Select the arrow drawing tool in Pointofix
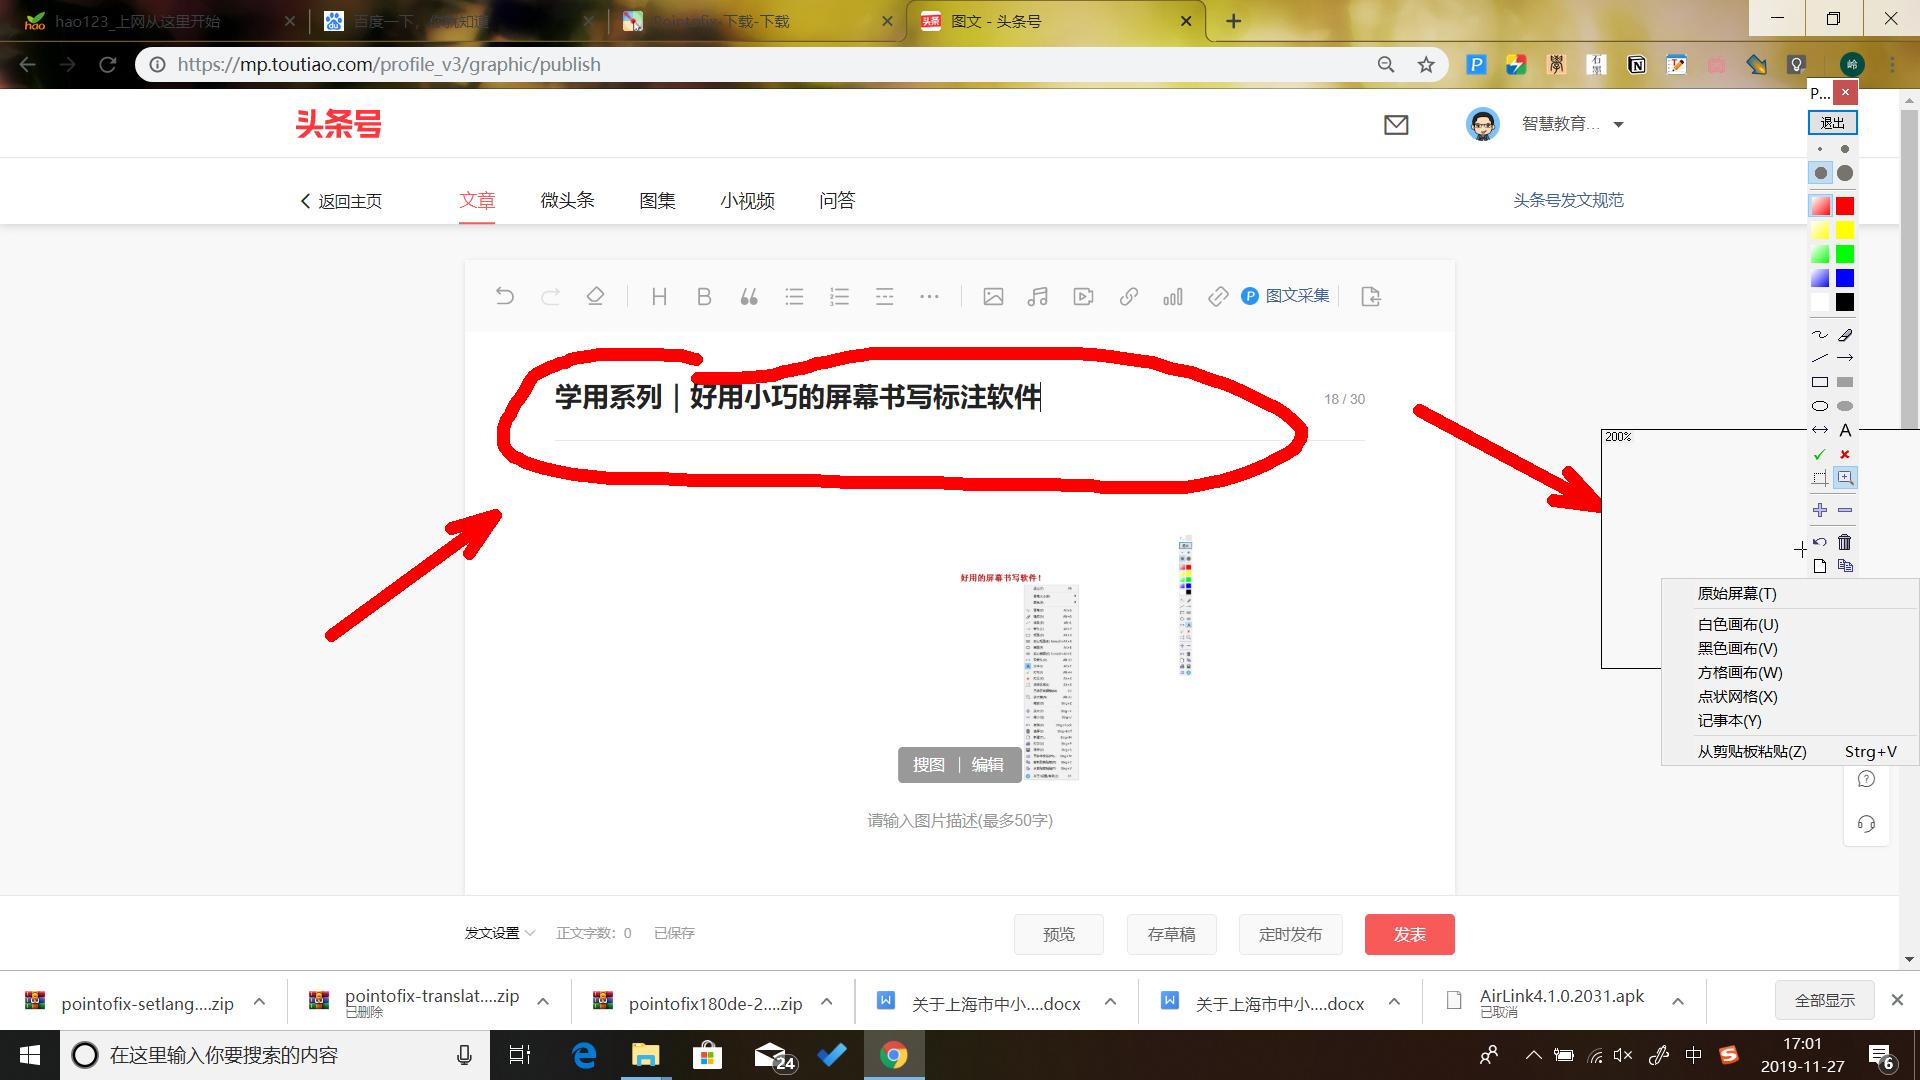Screen dimensions: 1920x1080 1846,358
